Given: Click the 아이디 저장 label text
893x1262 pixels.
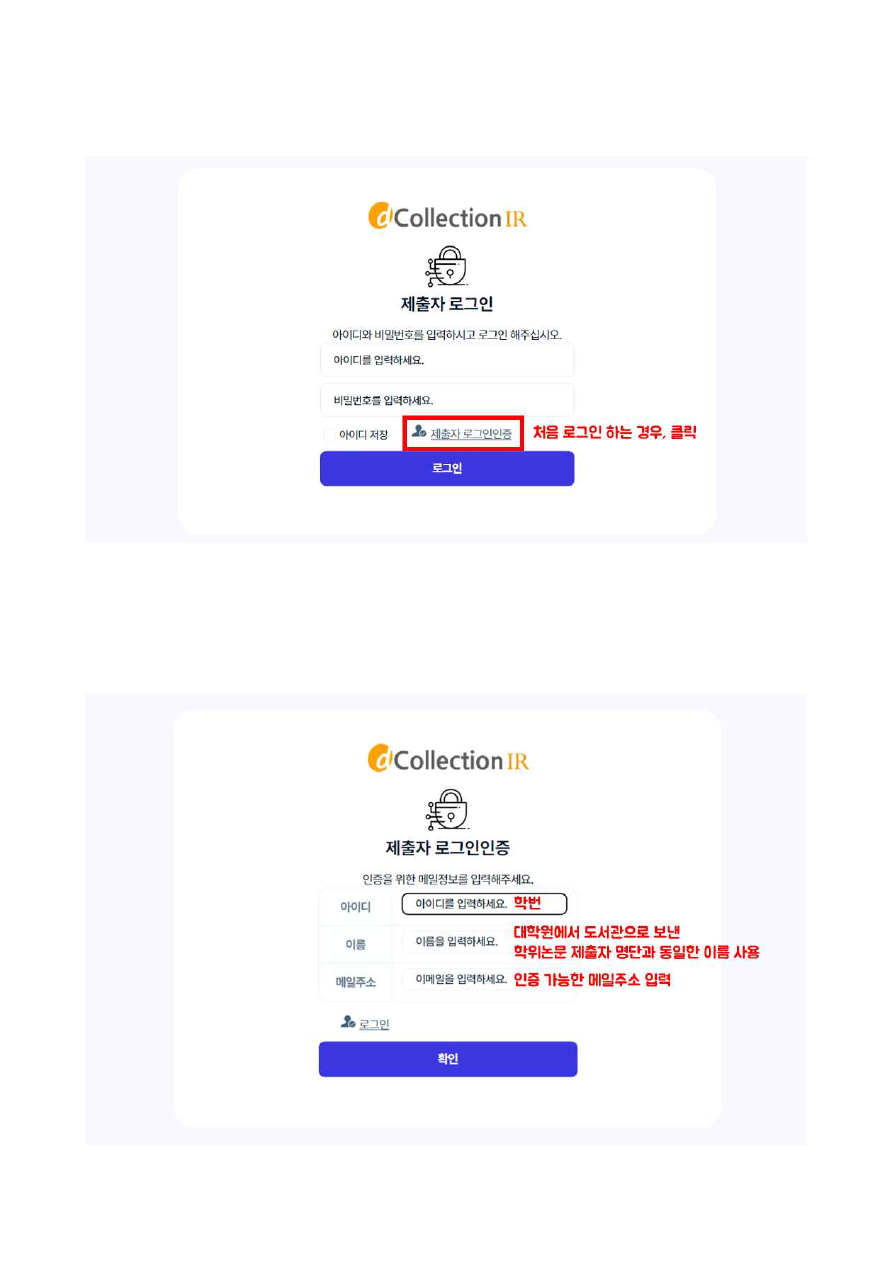Looking at the screenshot, I should click(363, 435).
